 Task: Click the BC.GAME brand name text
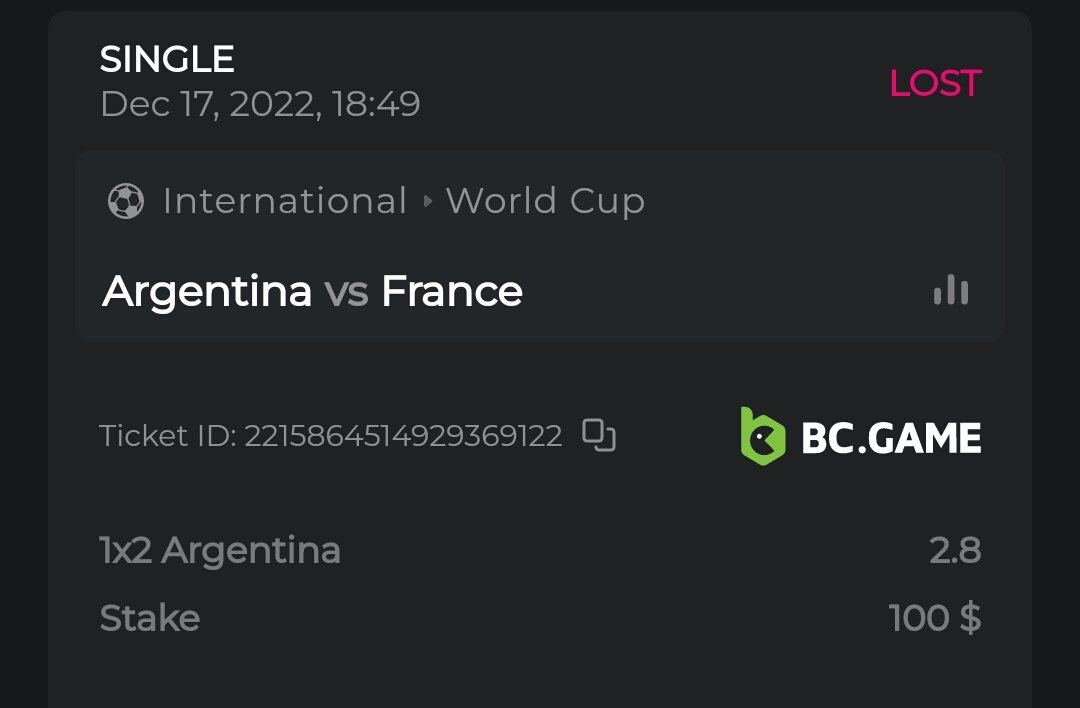[x=891, y=438]
